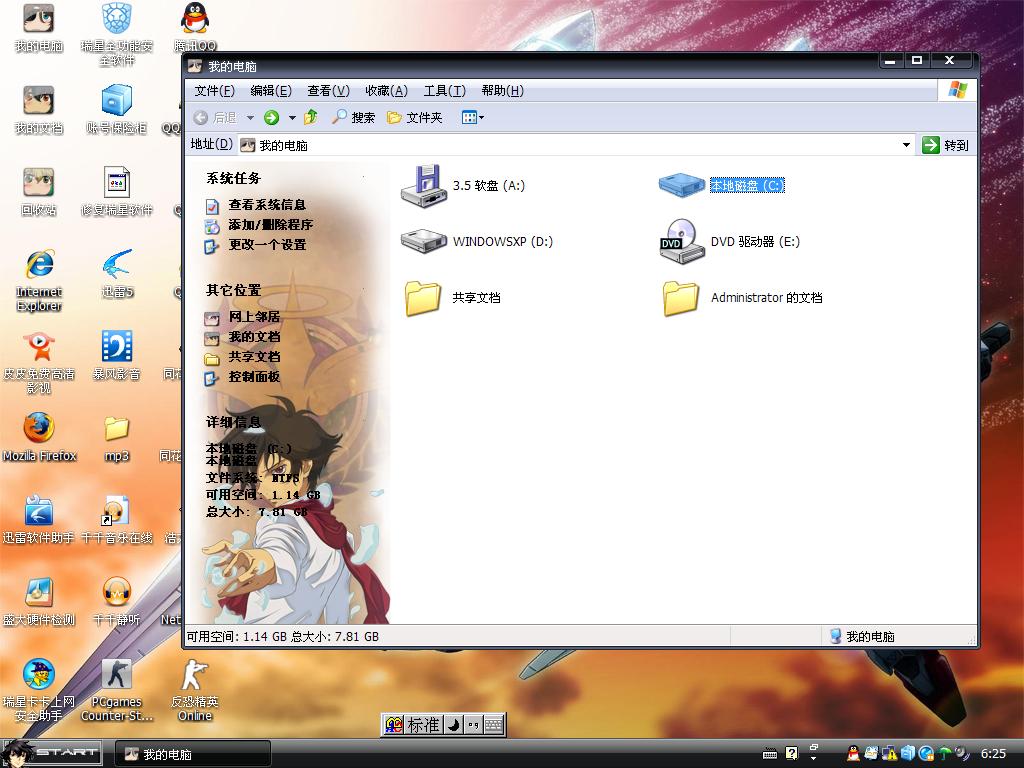1024x768 pixels.
Task: Click the 我的文档 desktop icon
Action: (x=39, y=110)
